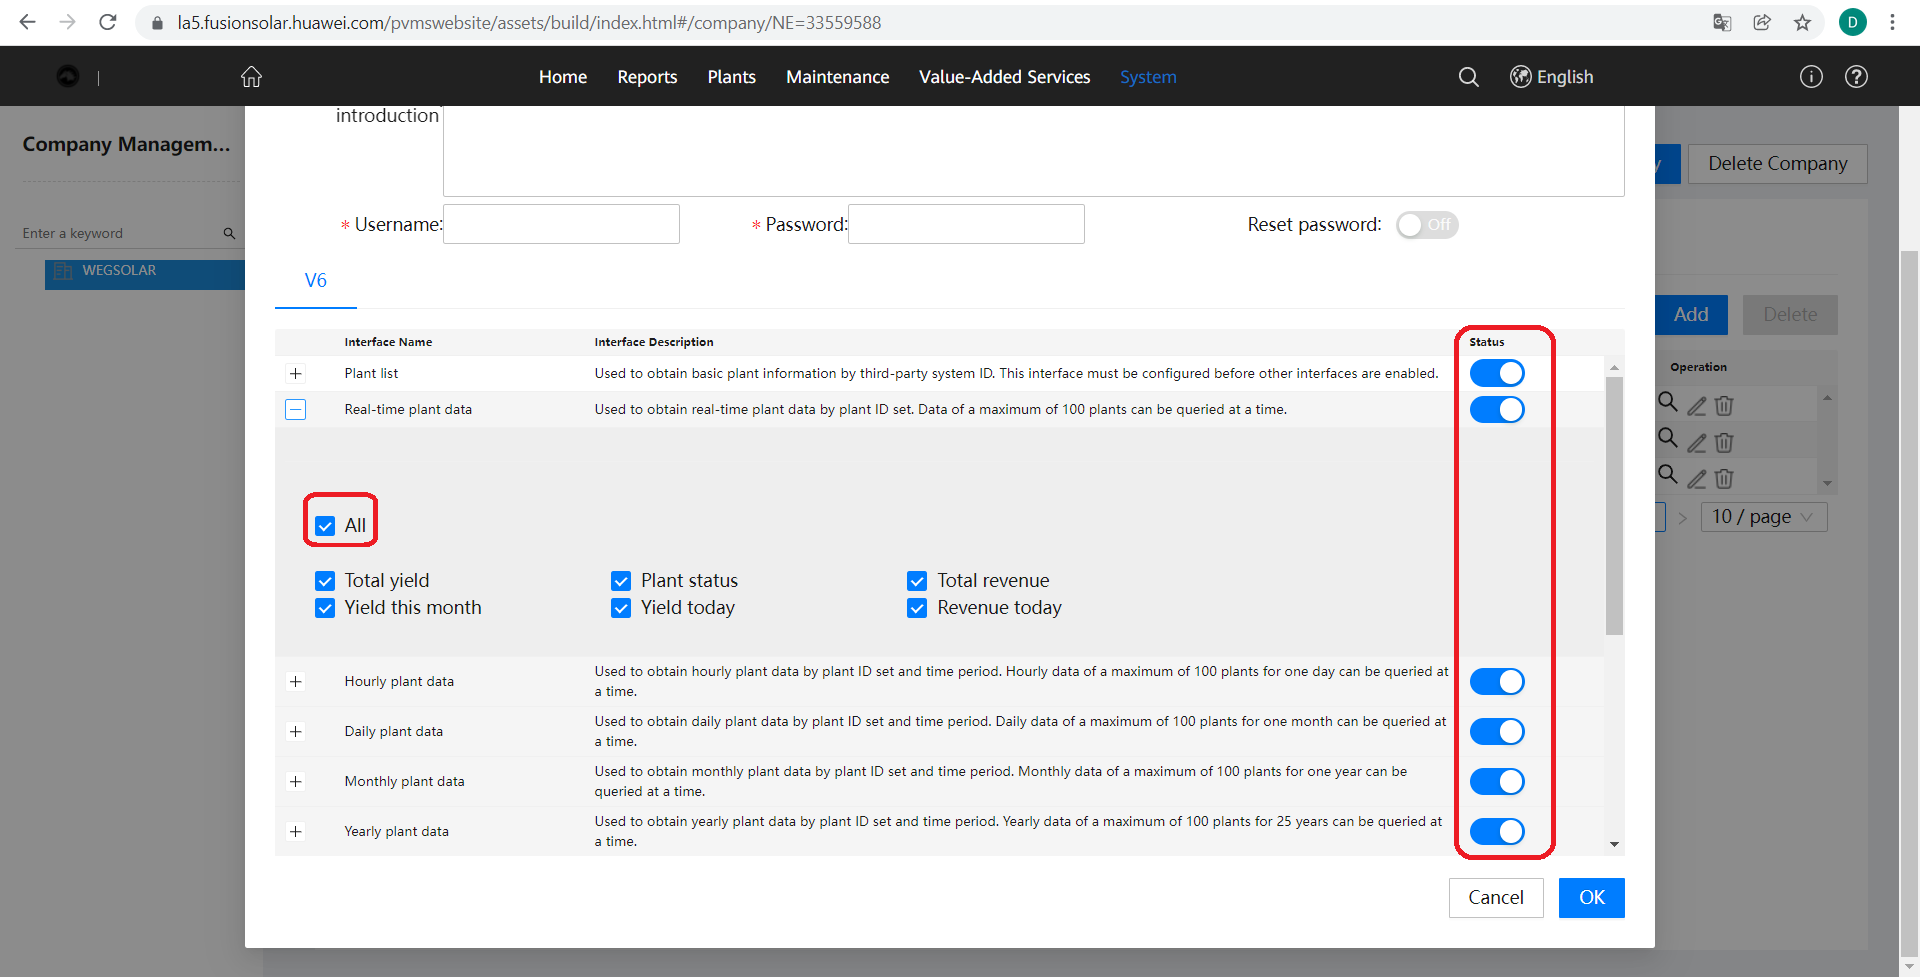The image size is (1920, 977).
Task: Click the Username input field
Action: (561, 224)
